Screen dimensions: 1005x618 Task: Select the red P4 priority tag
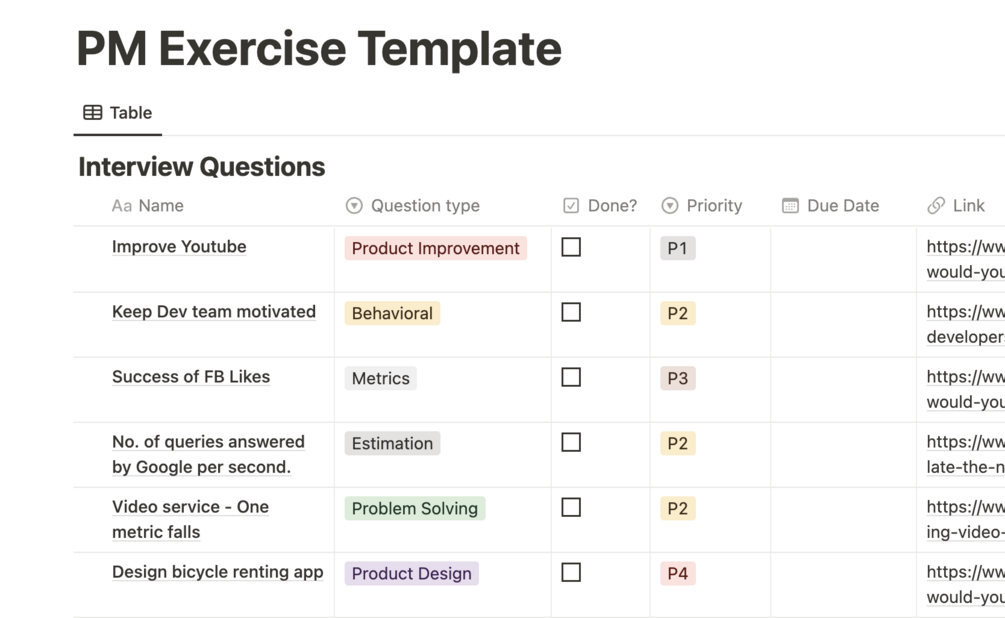[677, 574]
